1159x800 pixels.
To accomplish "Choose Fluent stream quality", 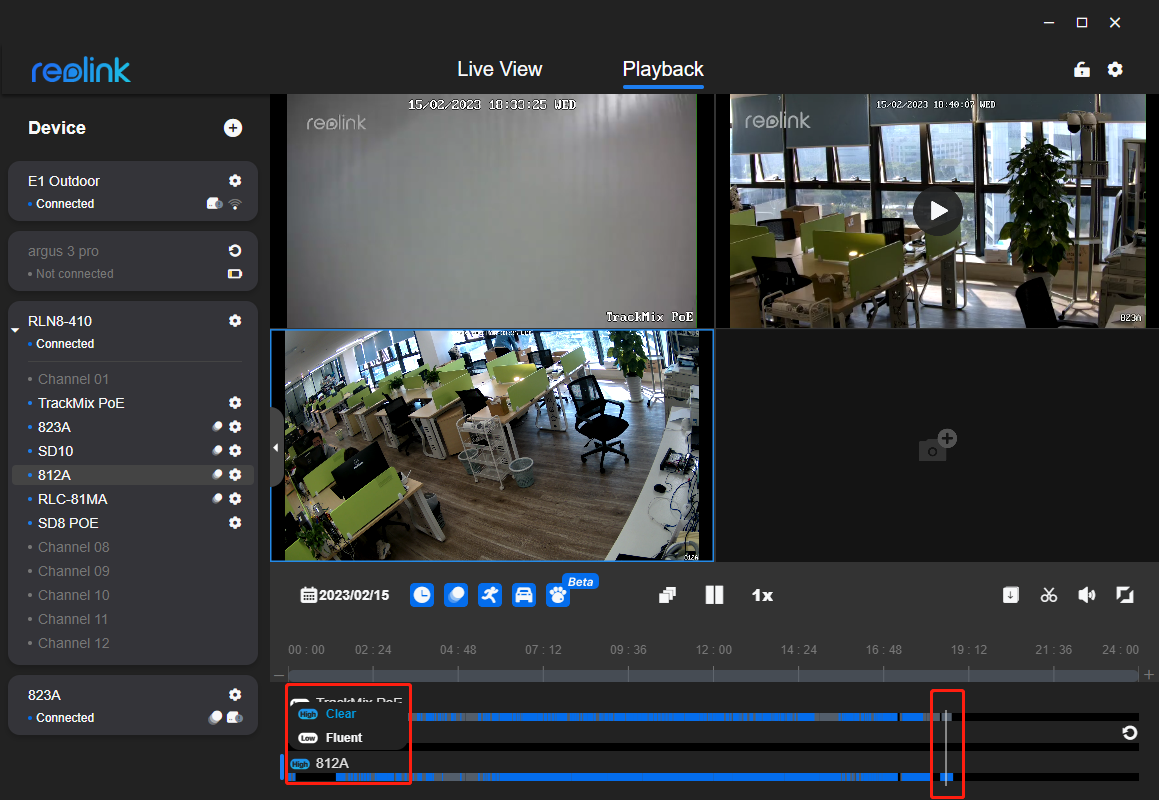I will pos(344,738).
